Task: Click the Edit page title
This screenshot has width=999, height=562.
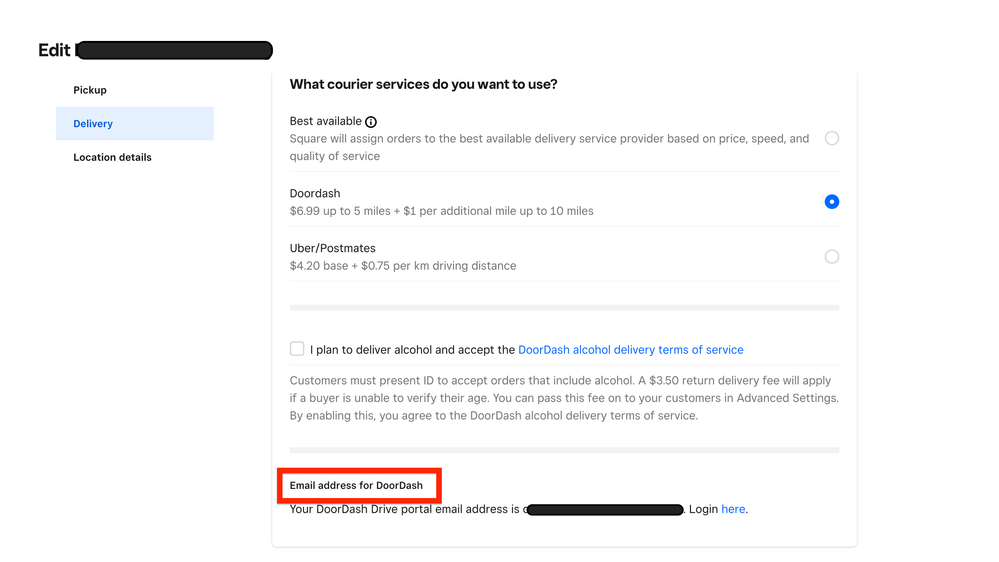Action: pyautogui.click(x=54, y=50)
